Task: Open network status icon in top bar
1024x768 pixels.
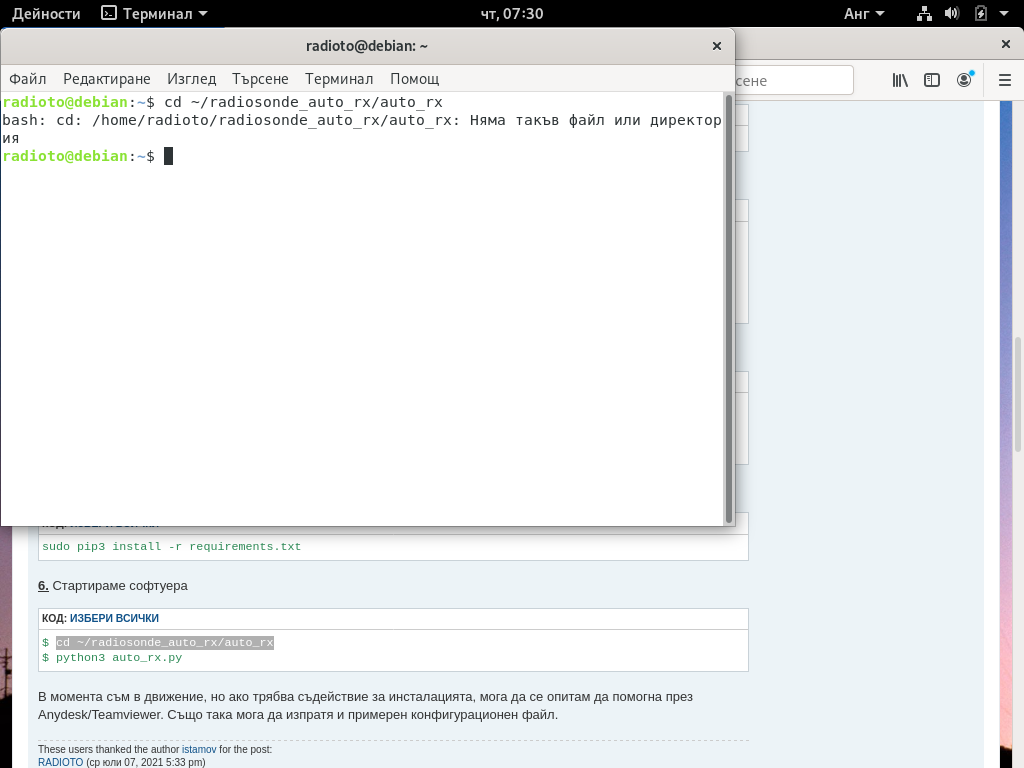Action: (x=924, y=14)
